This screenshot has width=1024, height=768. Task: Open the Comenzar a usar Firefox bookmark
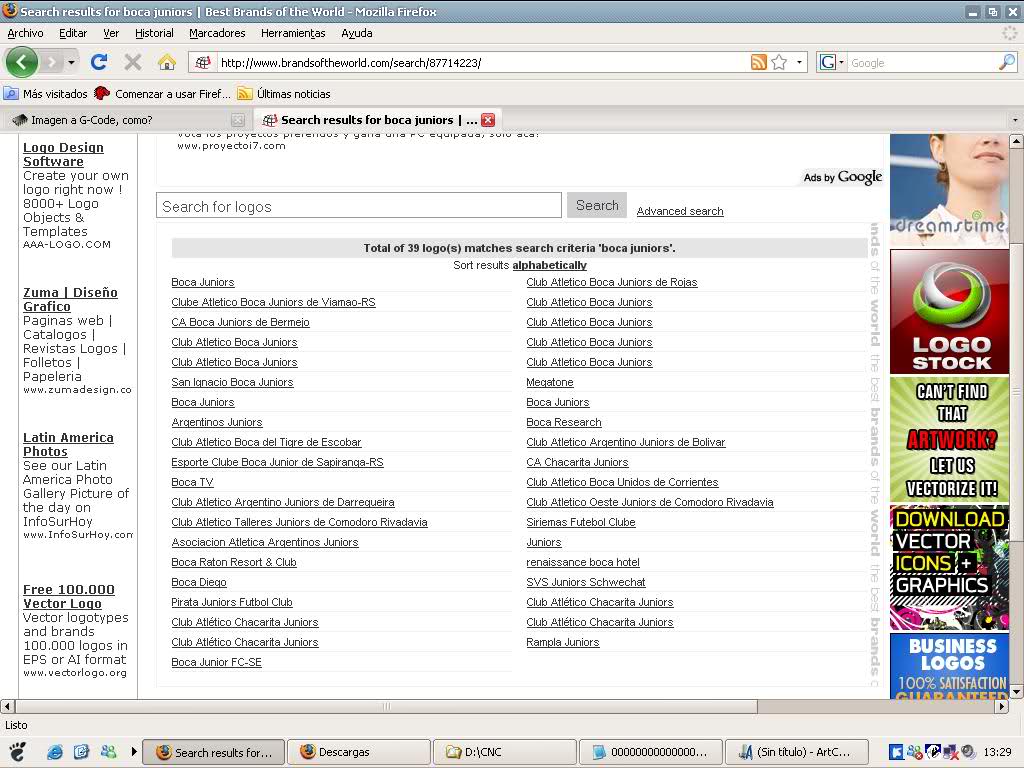tap(163, 93)
